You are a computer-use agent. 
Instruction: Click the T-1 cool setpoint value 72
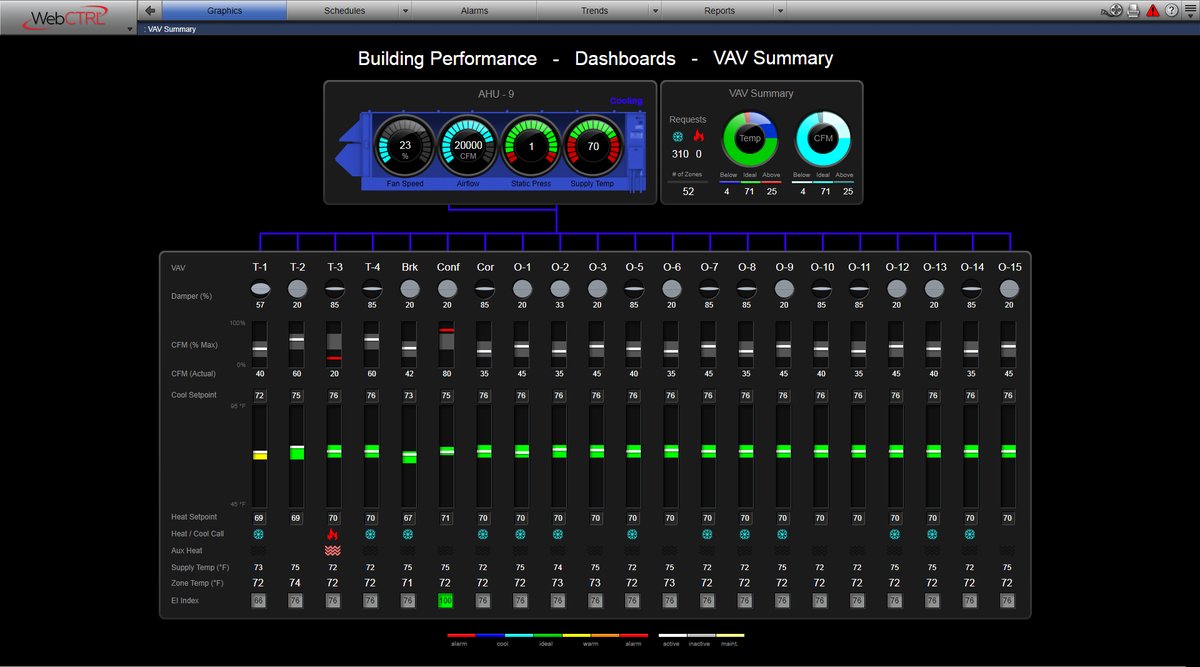coord(260,396)
